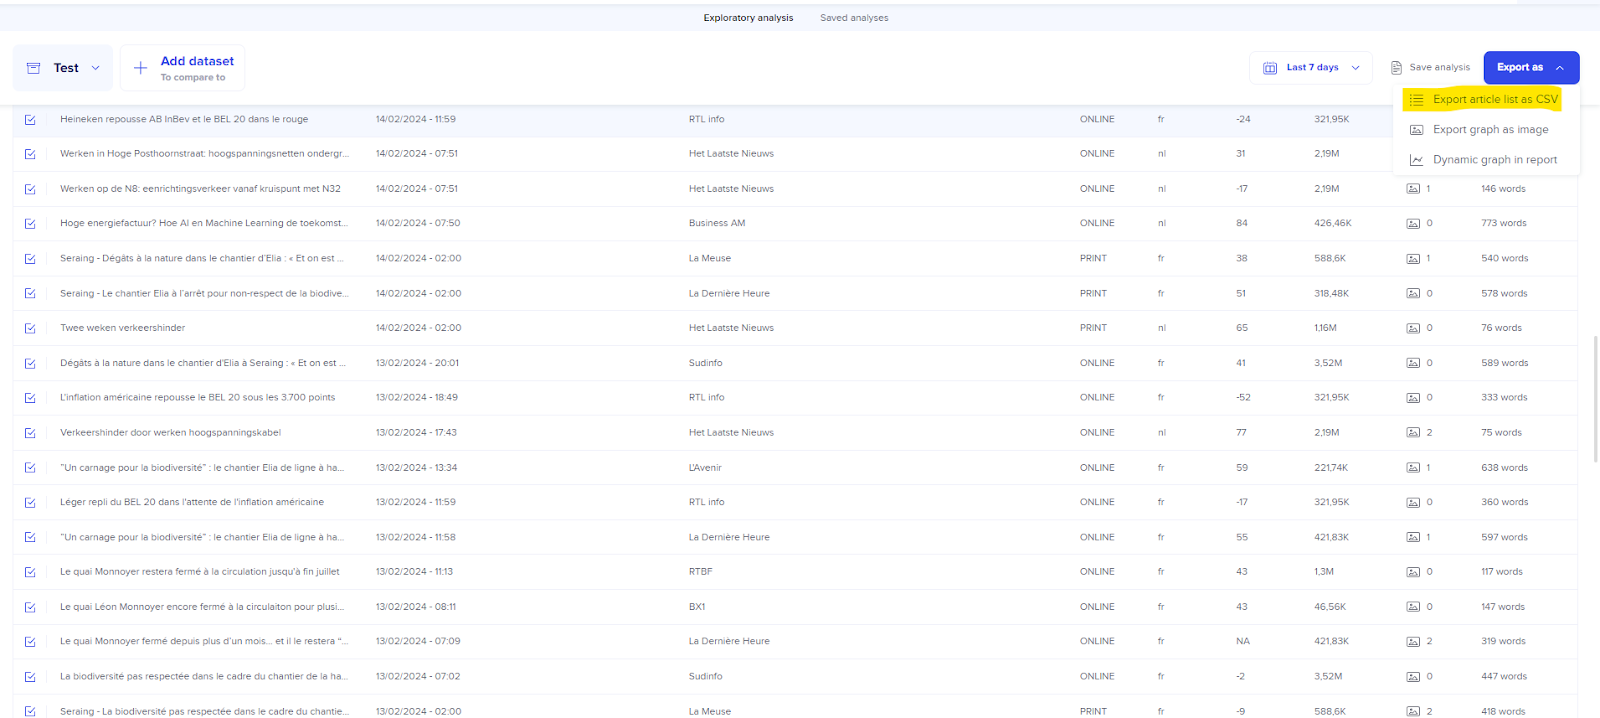Choose Export graph as image
Image resolution: width=1600 pixels, height=718 pixels.
(x=1479, y=130)
